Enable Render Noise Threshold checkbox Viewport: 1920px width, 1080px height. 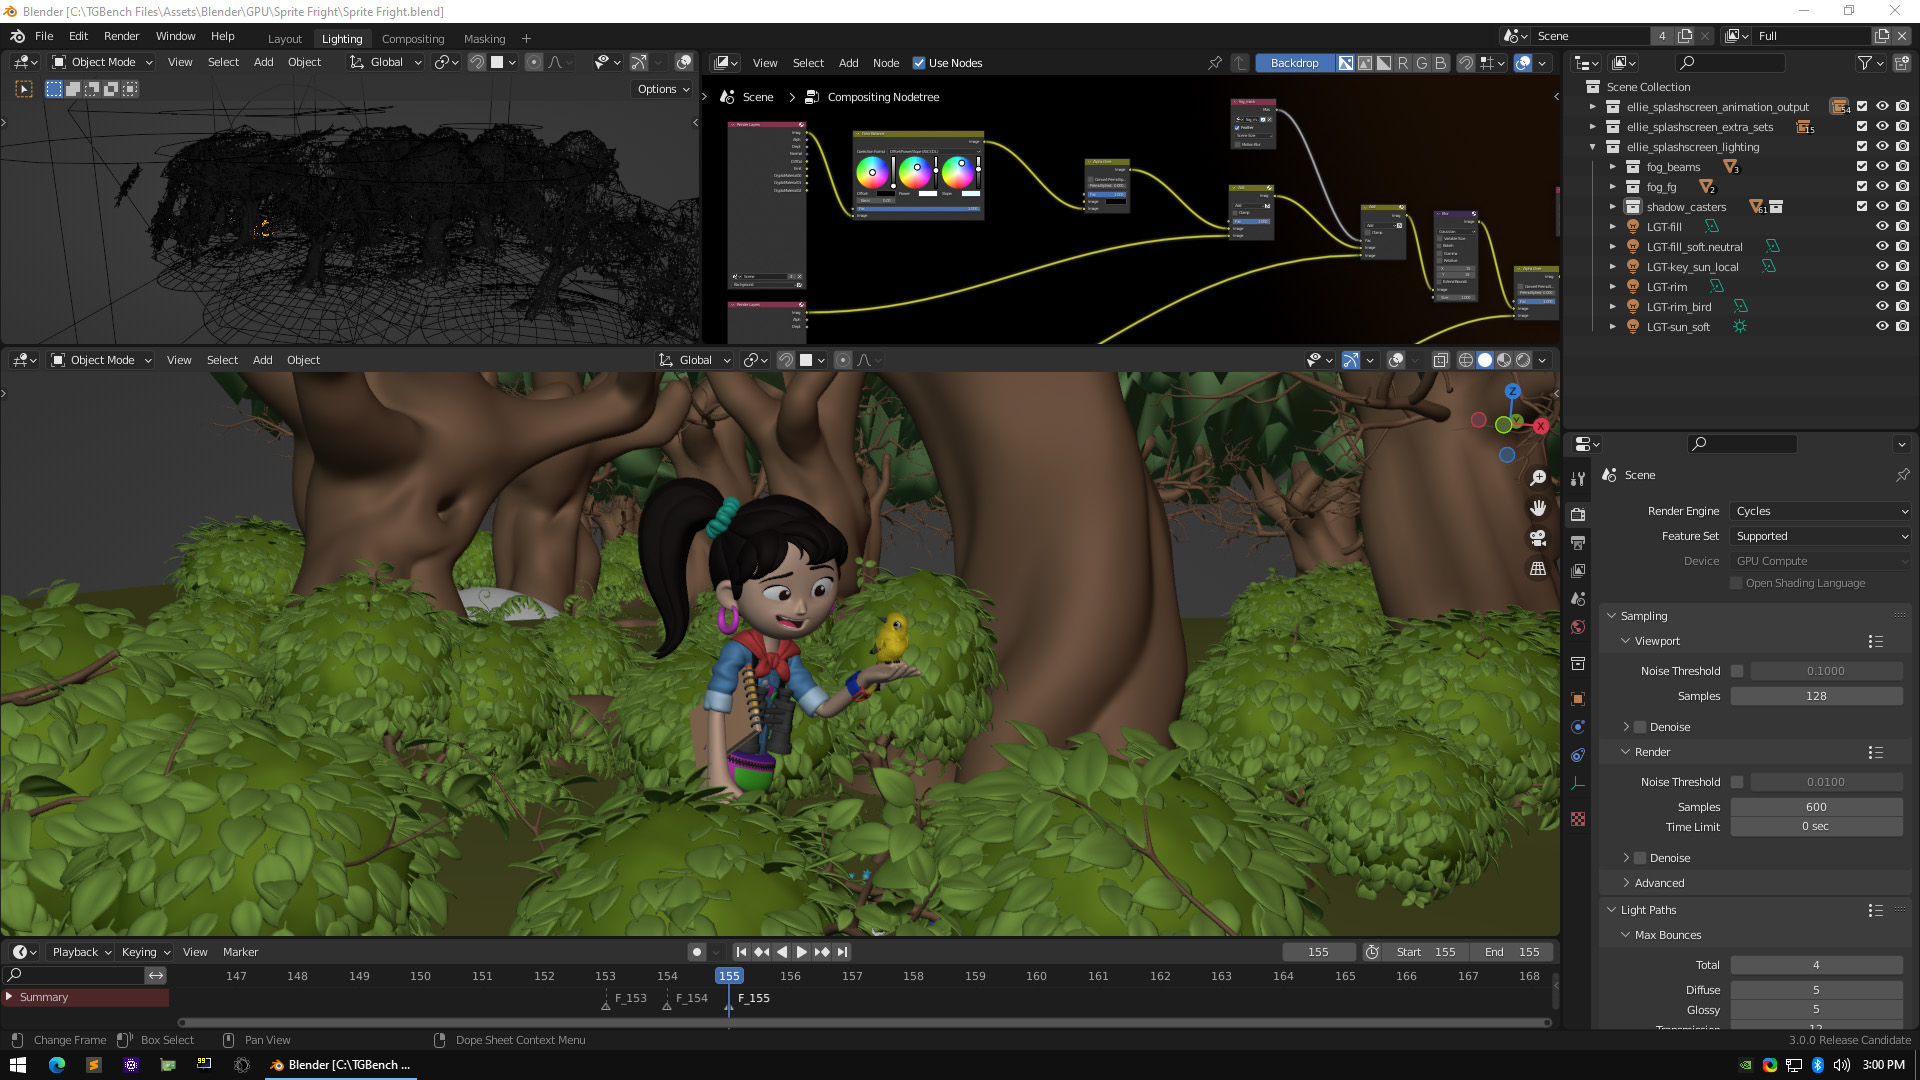tap(1737, 782)
